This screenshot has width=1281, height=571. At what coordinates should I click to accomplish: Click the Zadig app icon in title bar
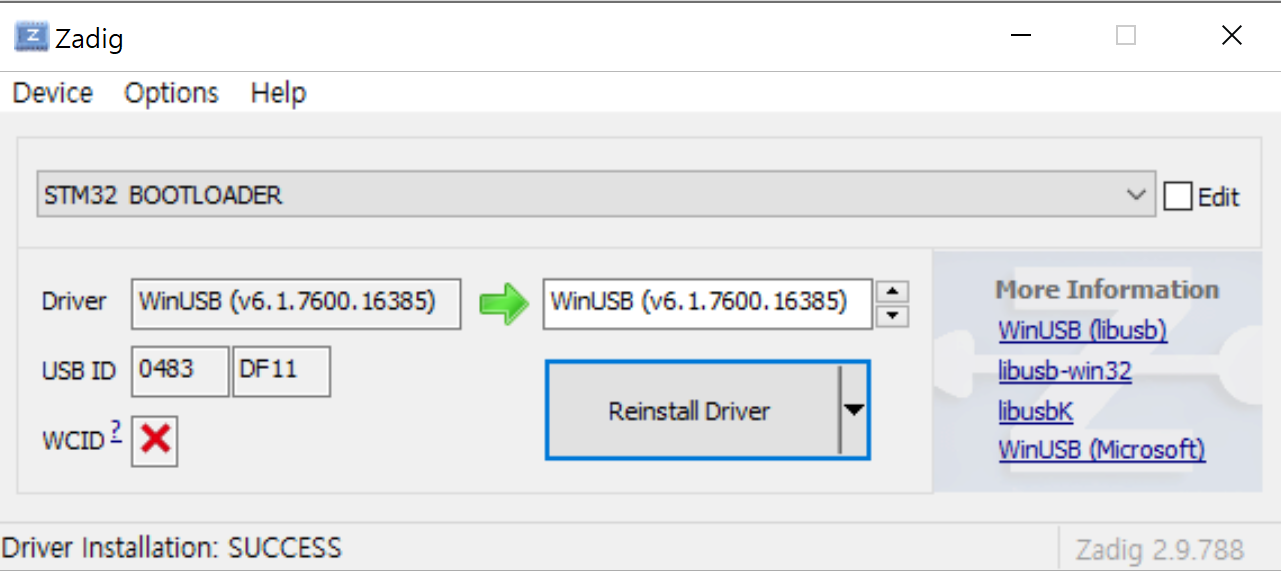31,38
